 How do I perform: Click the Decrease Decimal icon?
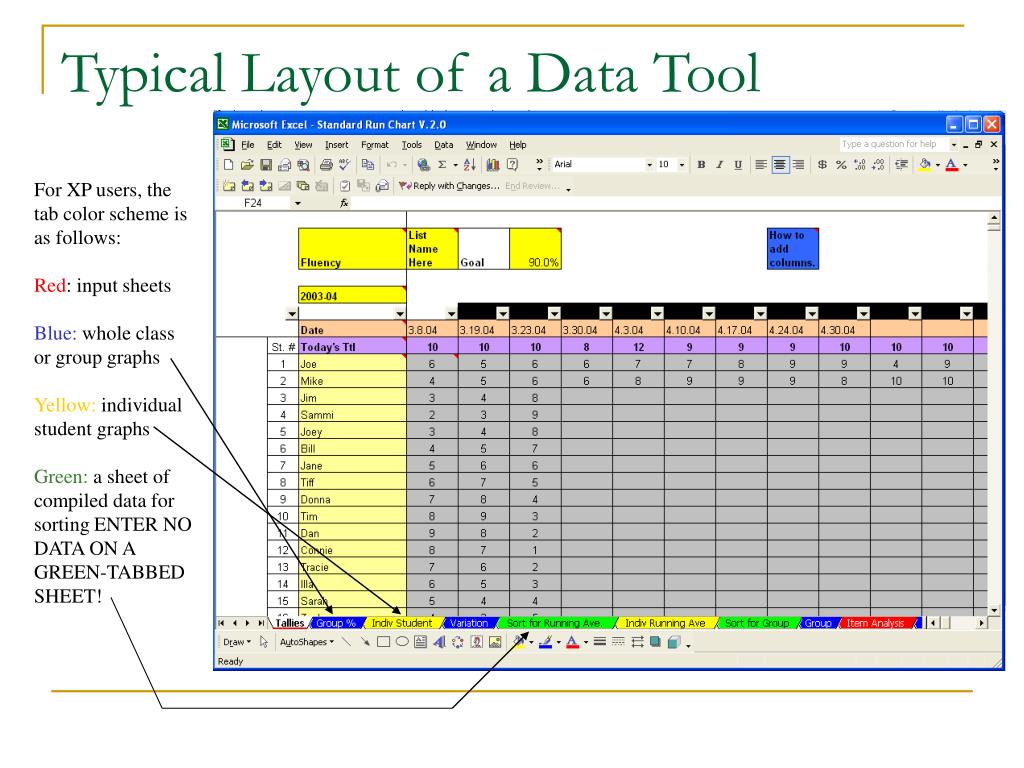[x=879, y=165]
